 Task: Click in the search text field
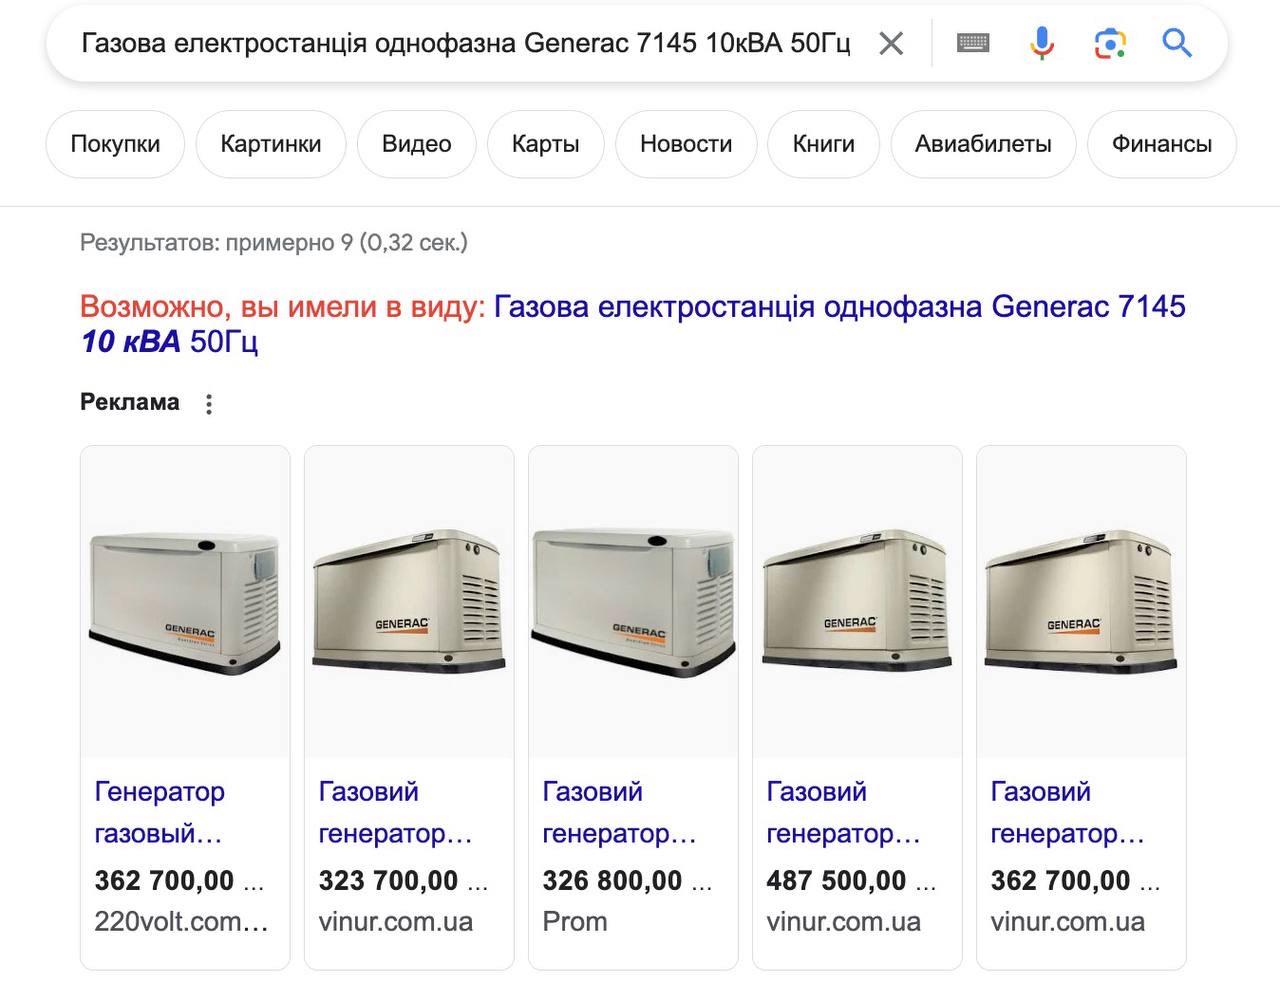(x=465, y=43)
